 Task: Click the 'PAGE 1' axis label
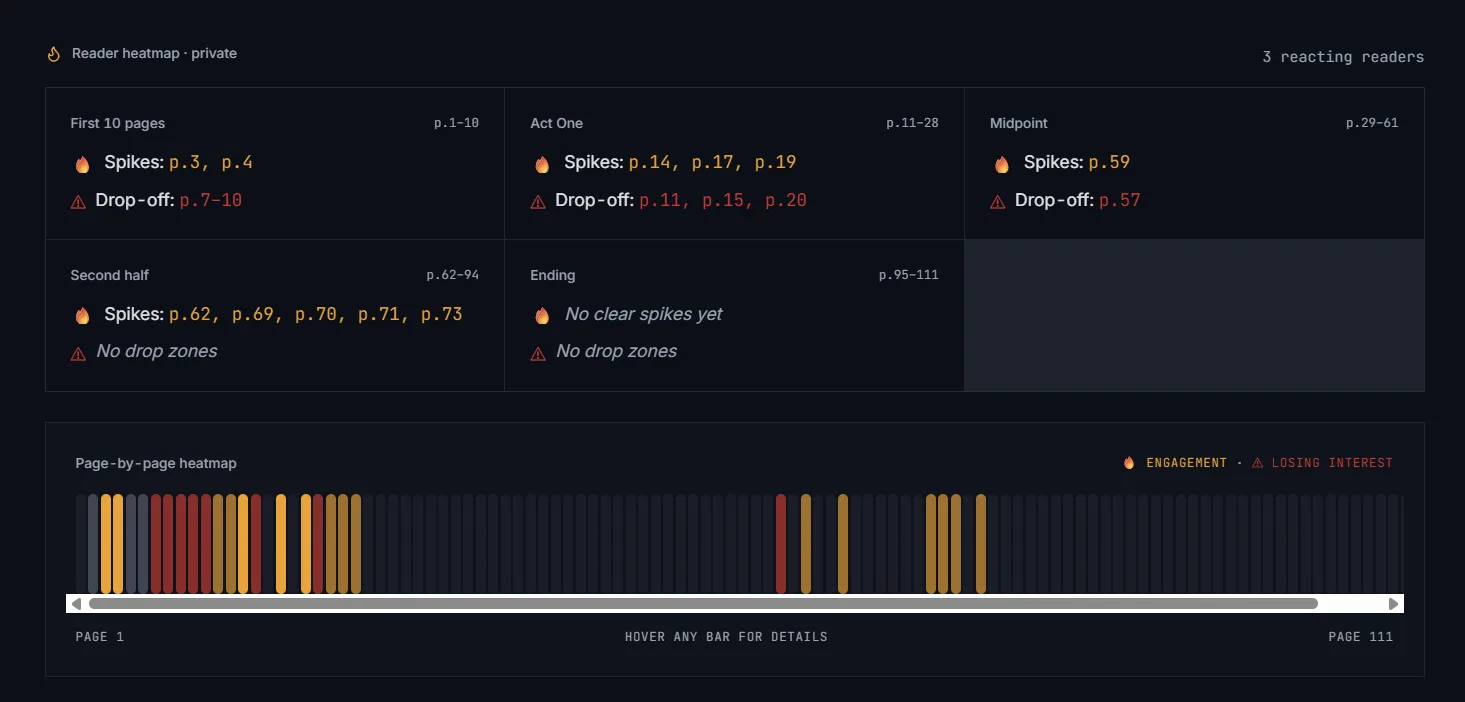click(x=100, y=637)
